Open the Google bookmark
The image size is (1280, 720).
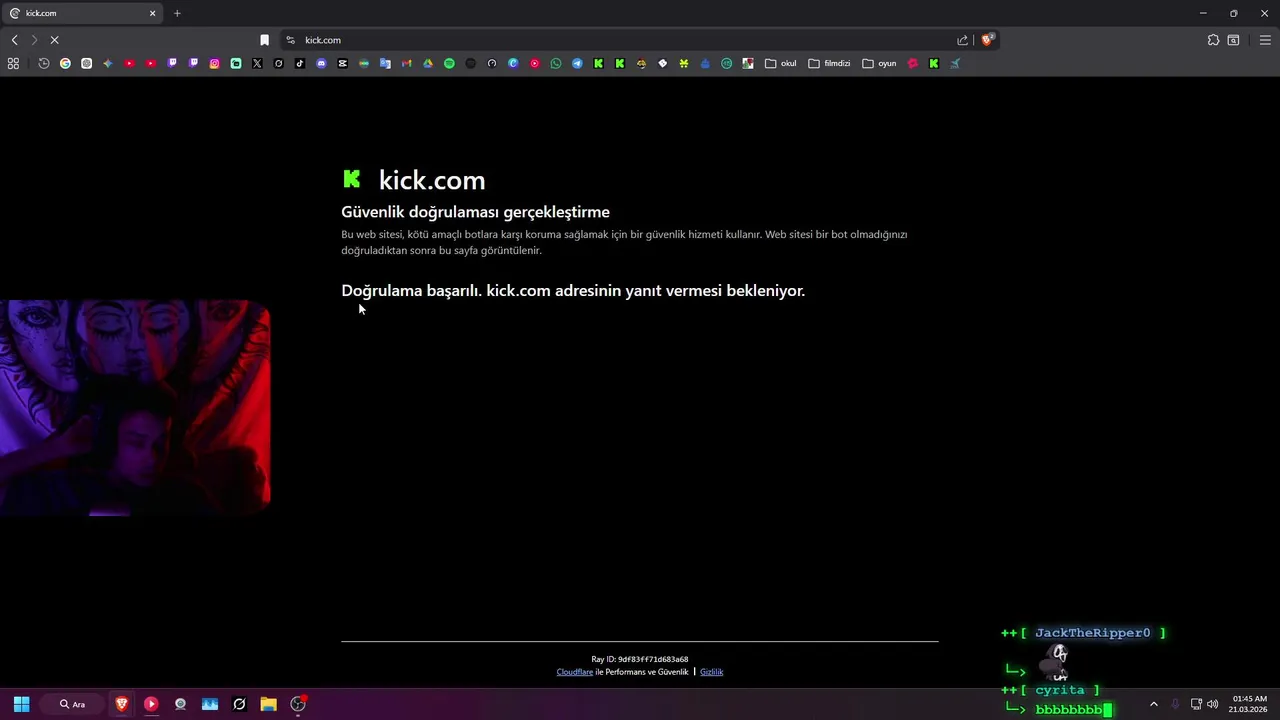pyautogui.click(x=65, y=63)
